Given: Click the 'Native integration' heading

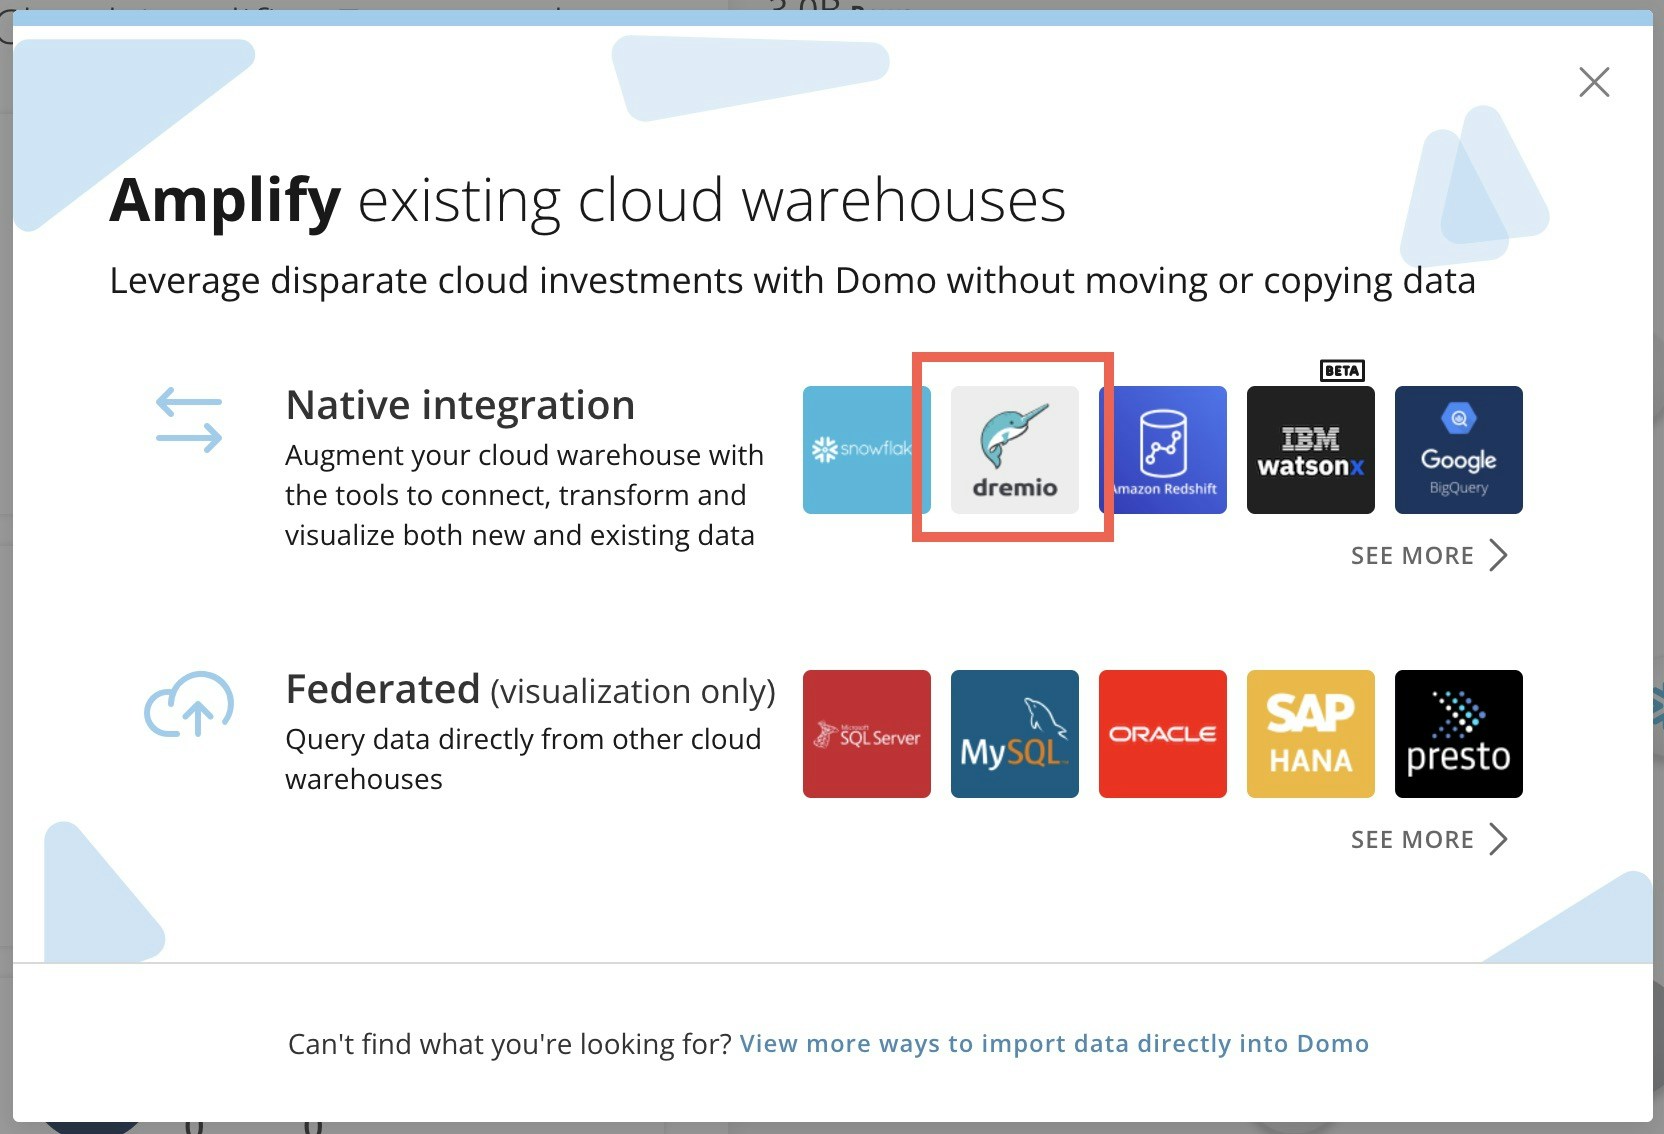Looking at the screenshot, I should 460,405.
